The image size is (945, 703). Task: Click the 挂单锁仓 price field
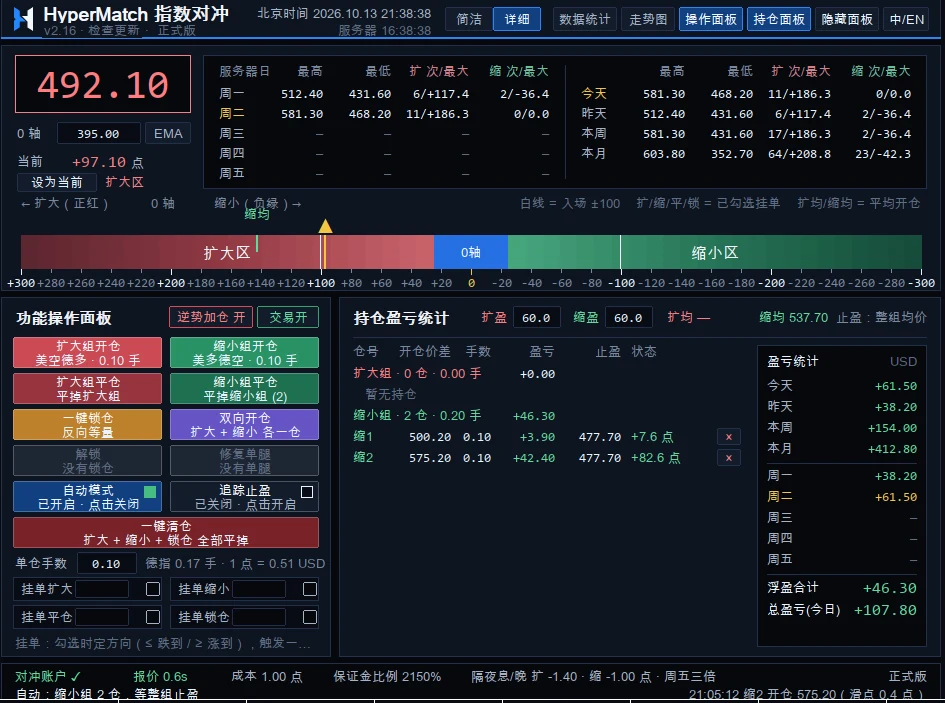[x=259, y=617]
